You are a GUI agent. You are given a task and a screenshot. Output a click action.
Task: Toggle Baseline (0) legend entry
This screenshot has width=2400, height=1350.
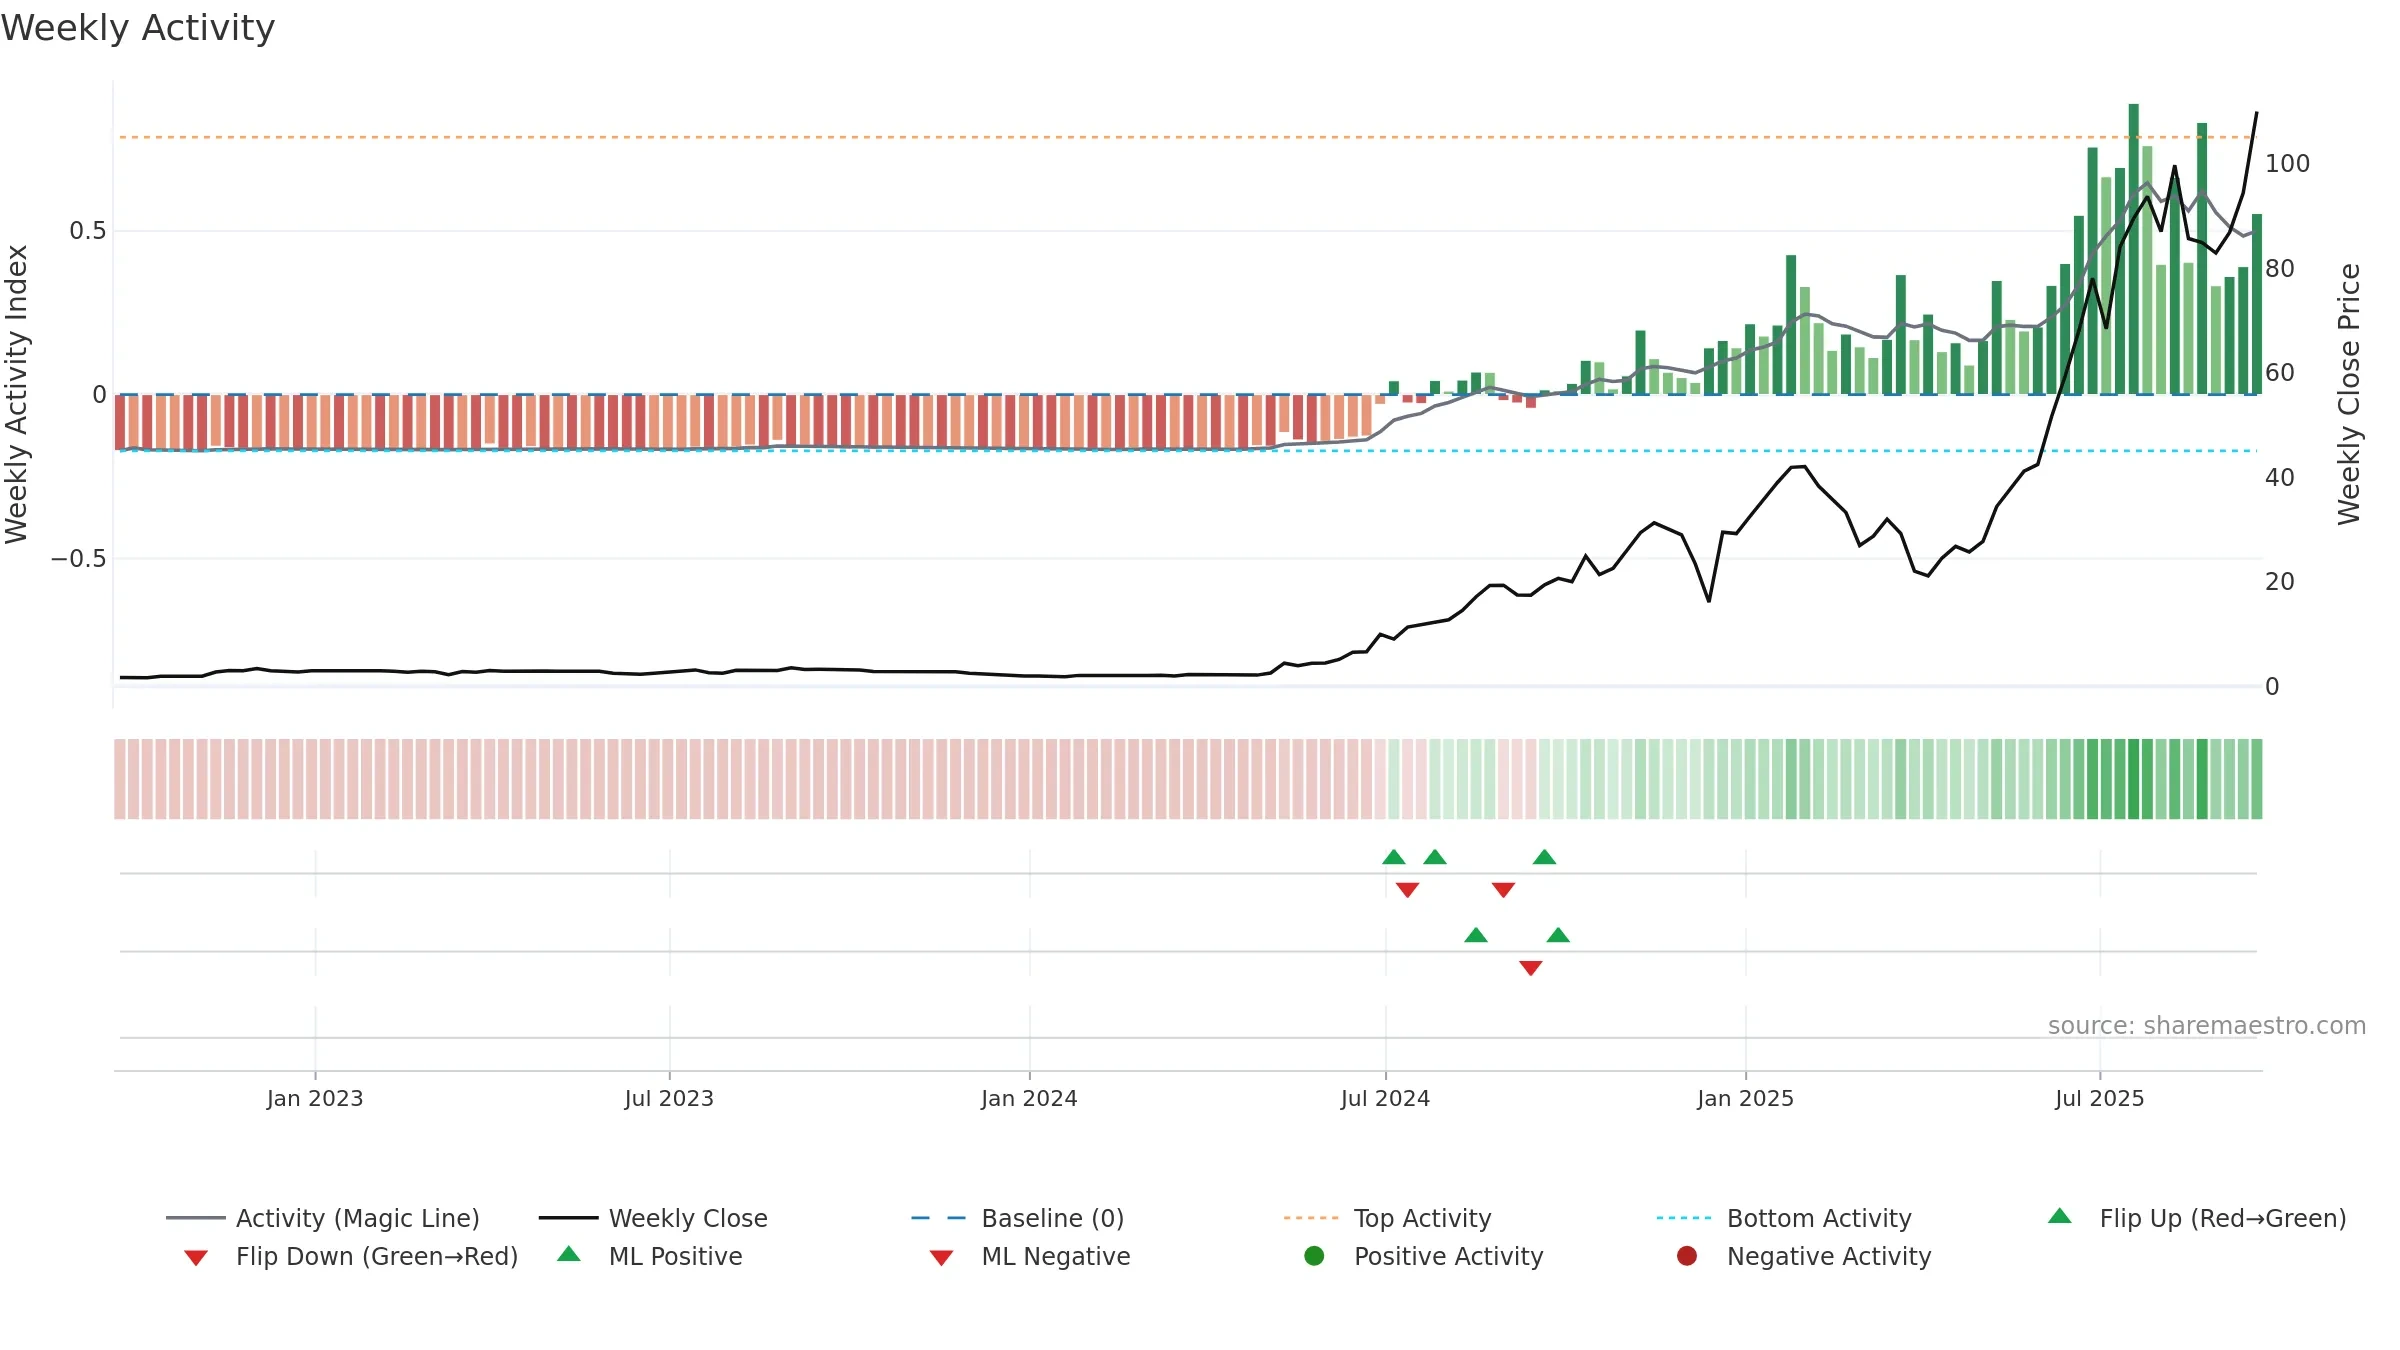pos(1018,1218)
